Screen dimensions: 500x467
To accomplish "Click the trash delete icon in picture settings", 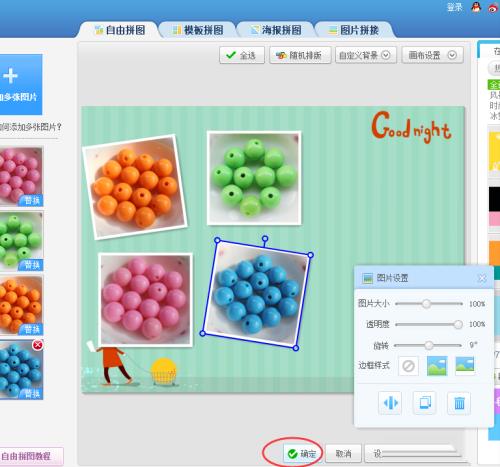I will pyautogui.click(x=459, y=403).
